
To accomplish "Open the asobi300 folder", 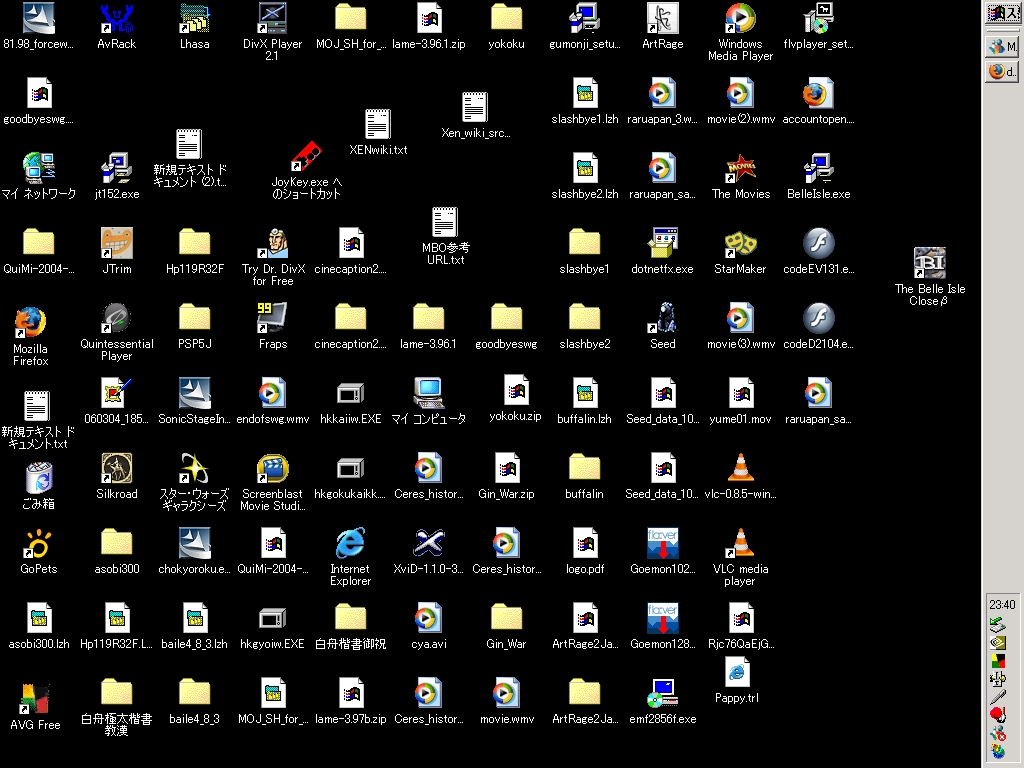I will [116, 552].
